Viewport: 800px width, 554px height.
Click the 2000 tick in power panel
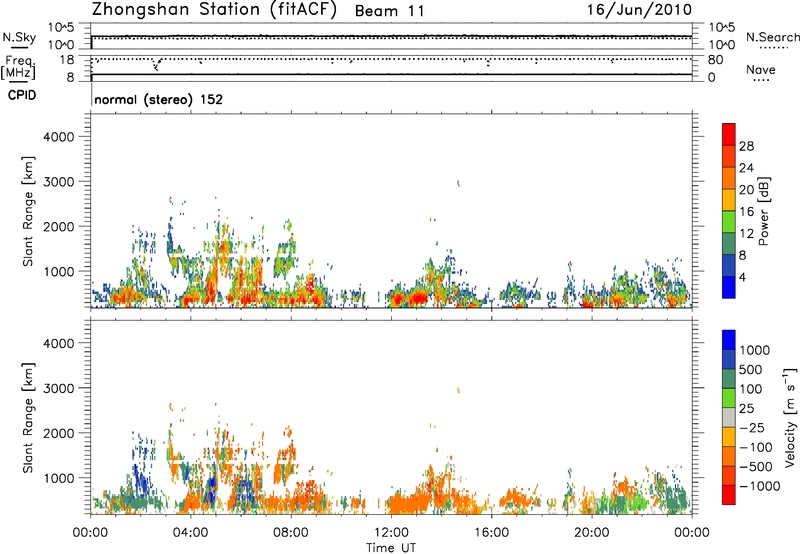click(59, 226)
